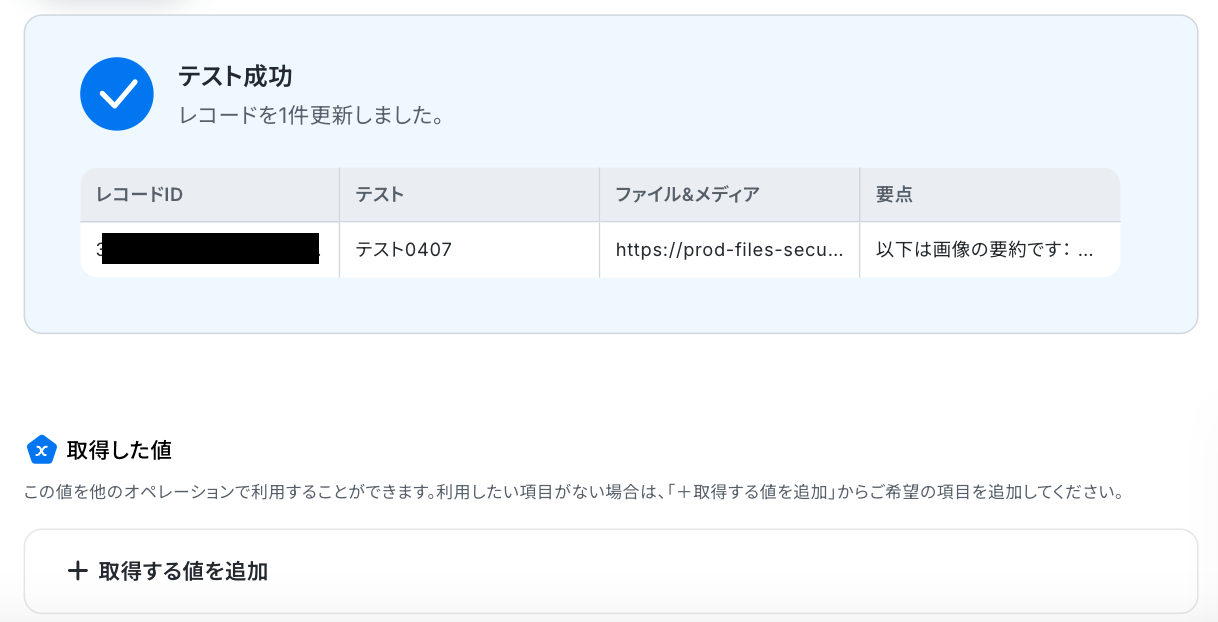Screen dimensions: 1218x622
Task: Open the https://prod-files-secu... URL cell
Action: pyautogui.click(x=728, y=249)
